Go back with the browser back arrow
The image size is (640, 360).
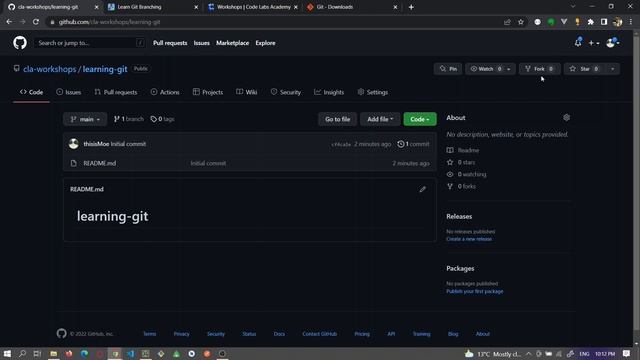(9, 22)
